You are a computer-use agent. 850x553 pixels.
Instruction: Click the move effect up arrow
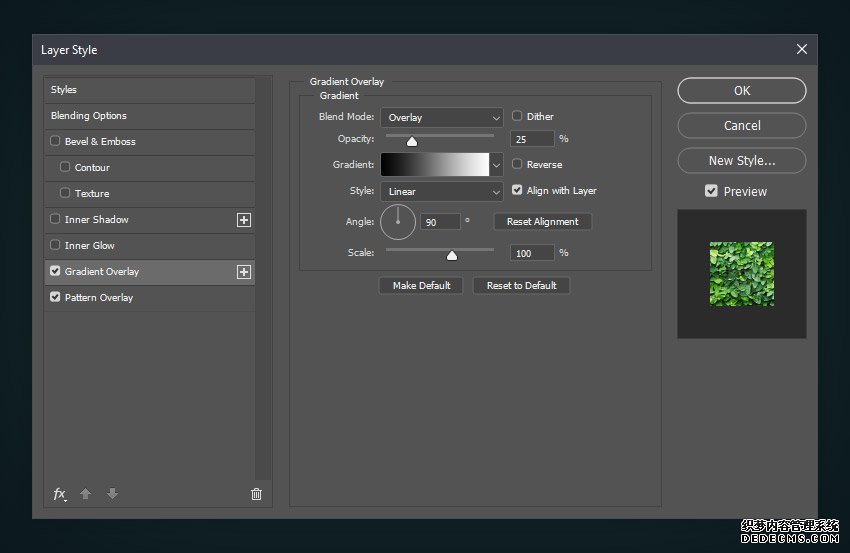click(x=86, y=493)
